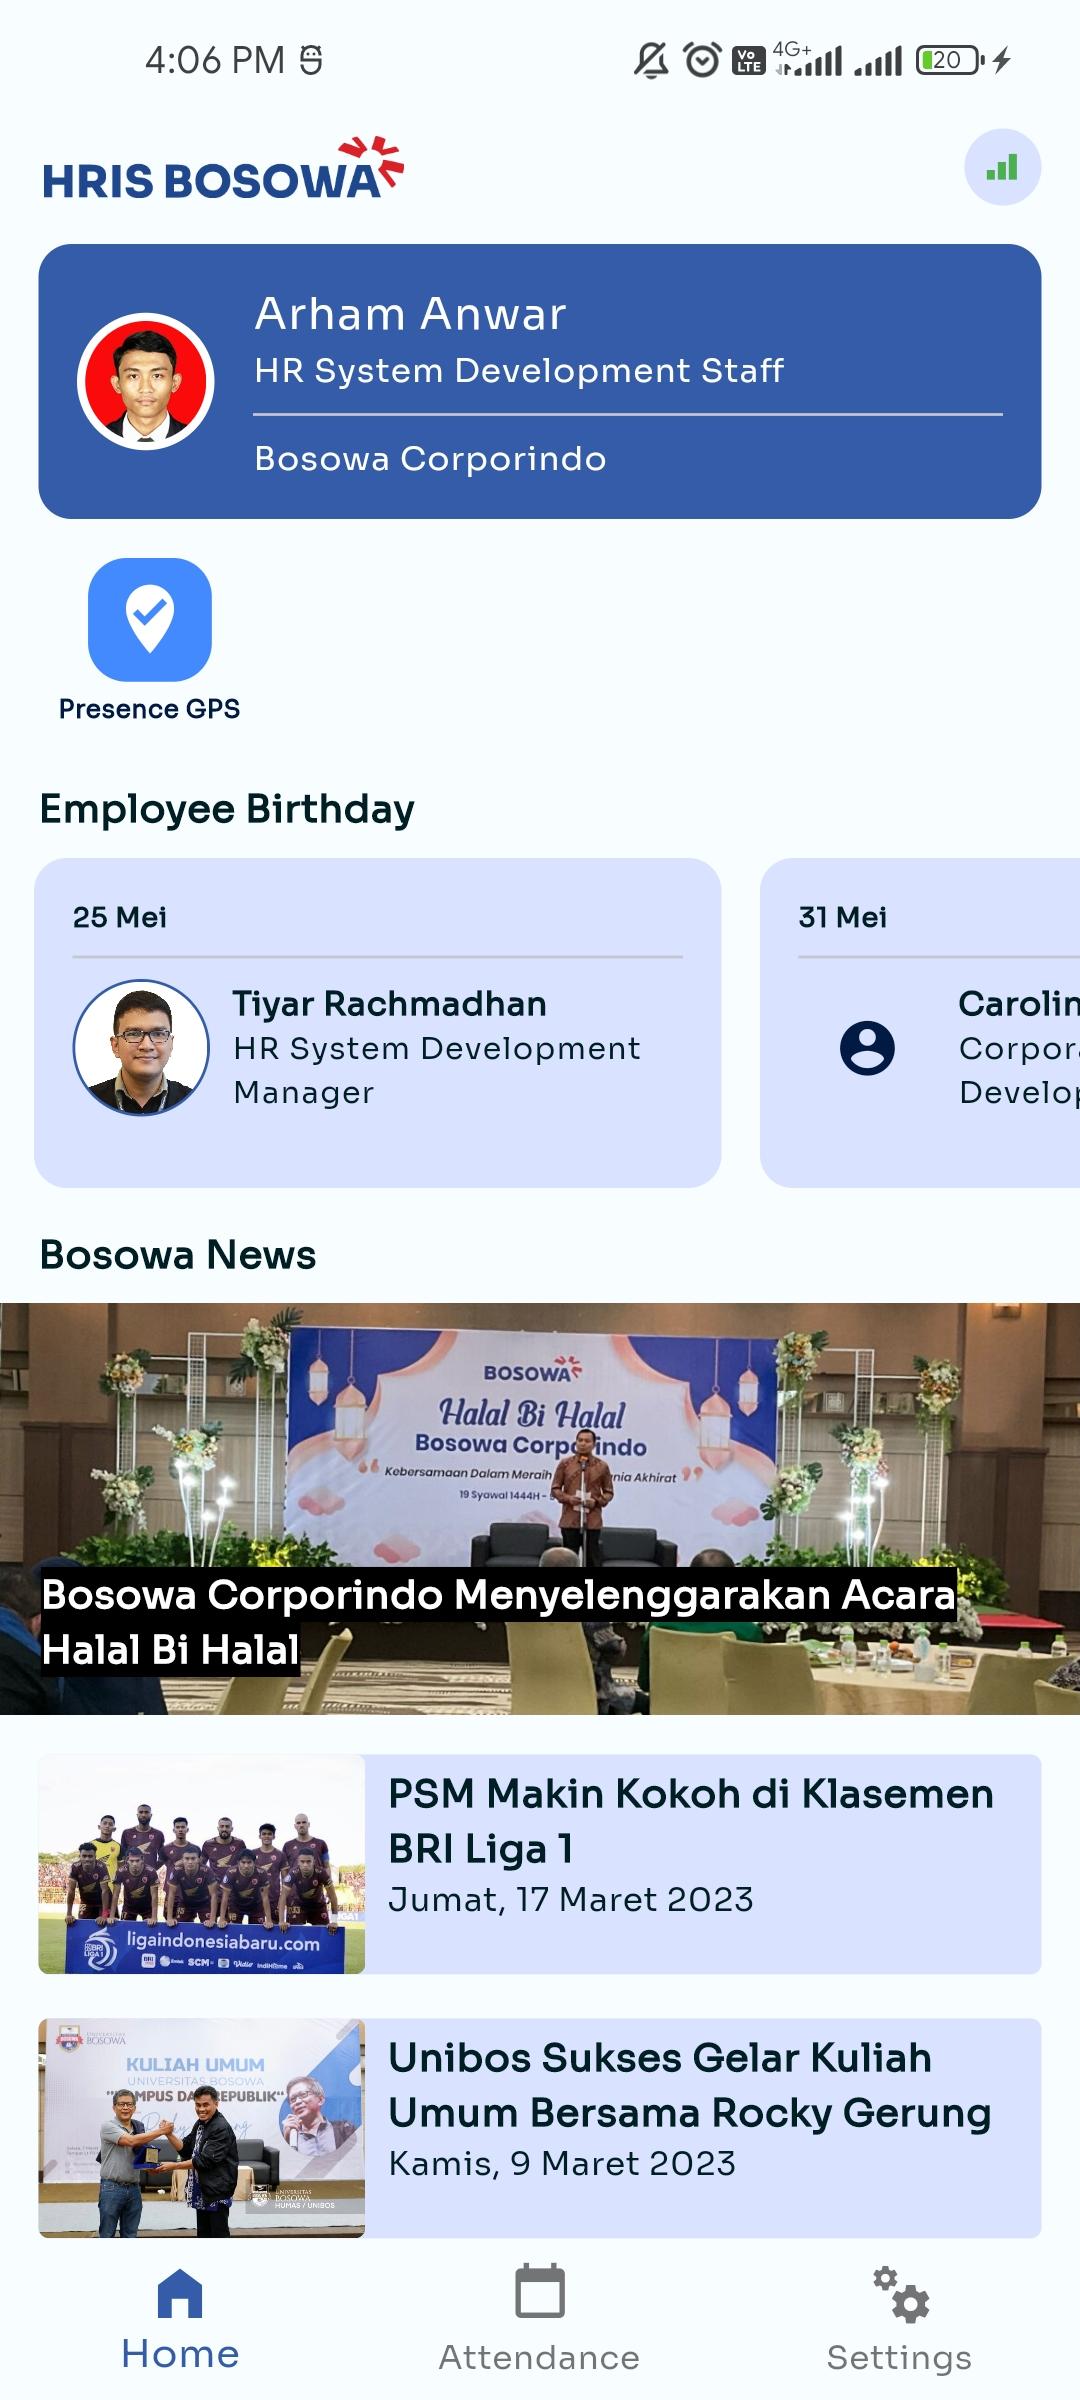The width and height of the screenshot is (1080, 2400).
Task: View Tiyar Rachmadhan's avatar photo
Action: (x=141, y=1047)
